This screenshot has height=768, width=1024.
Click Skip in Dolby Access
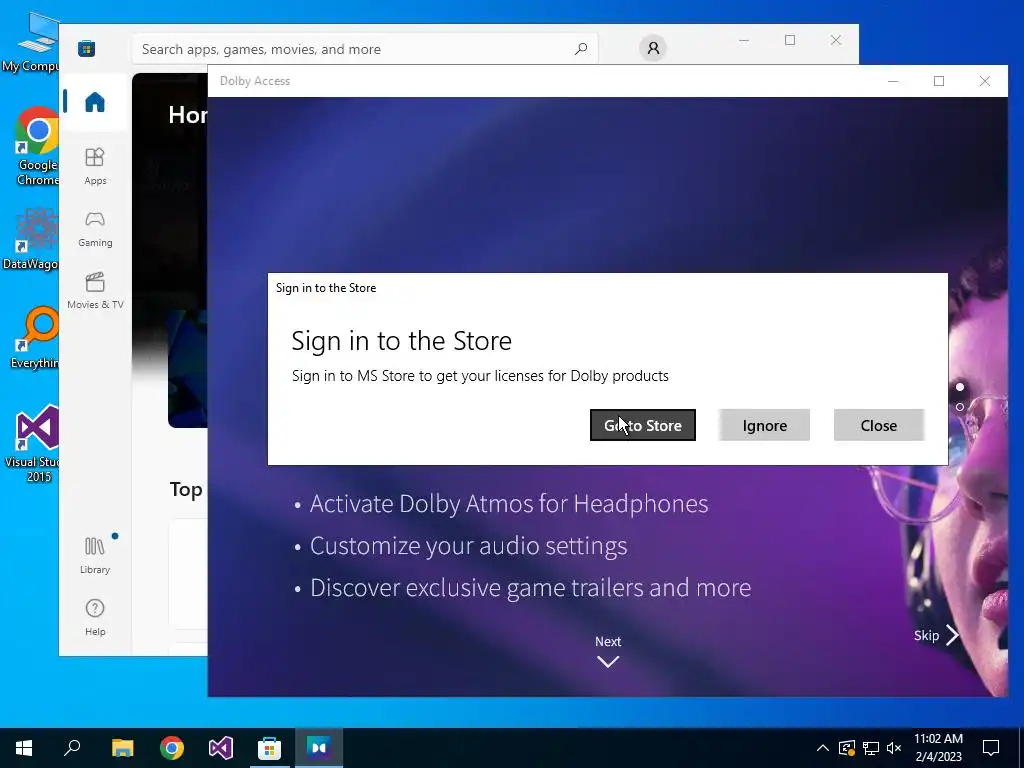(x=936, y=635)
